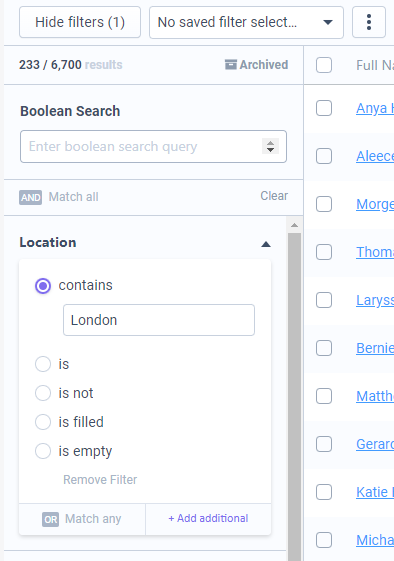Toggle the OR match any badge
Image resolution: width=394 pixels, height=561 pixels.
tap(50, 519)
